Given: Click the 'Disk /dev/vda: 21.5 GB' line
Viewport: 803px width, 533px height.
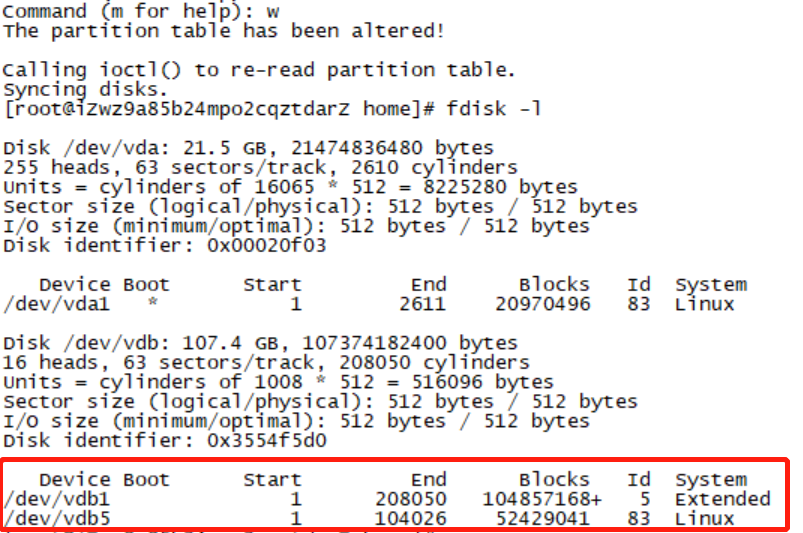Looking at the screenshot, I should coord(248,148).
